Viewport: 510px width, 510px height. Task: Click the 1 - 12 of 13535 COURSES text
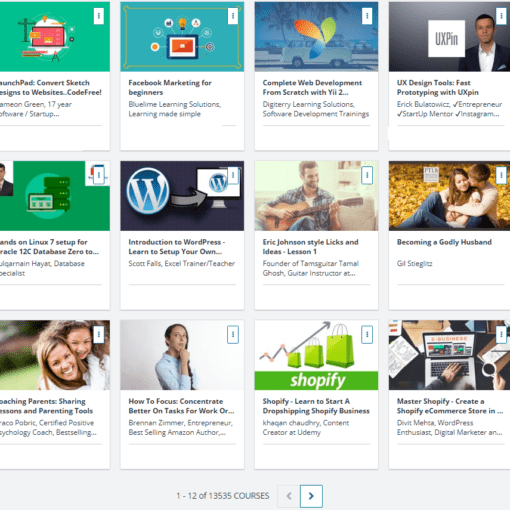click(x=223, y=496)
